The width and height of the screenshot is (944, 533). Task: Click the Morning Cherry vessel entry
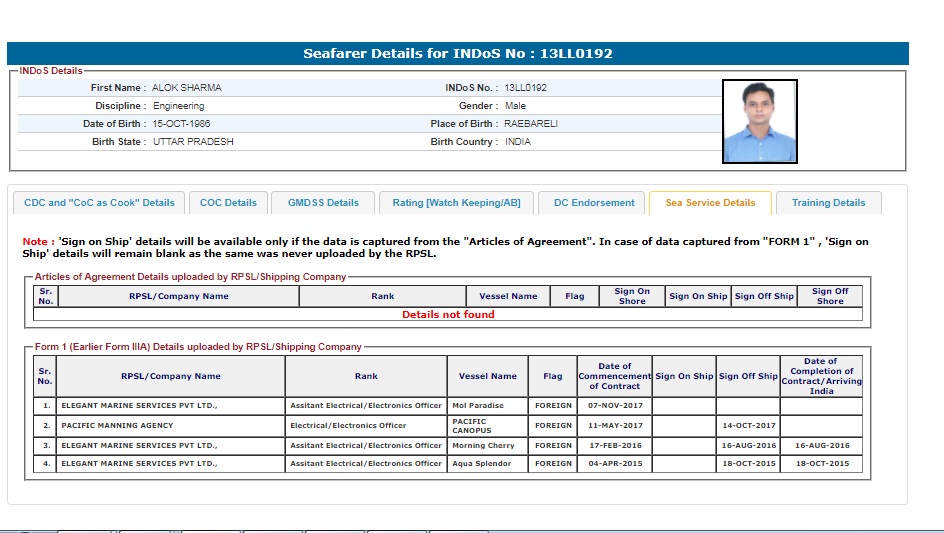tap(483, 445)
